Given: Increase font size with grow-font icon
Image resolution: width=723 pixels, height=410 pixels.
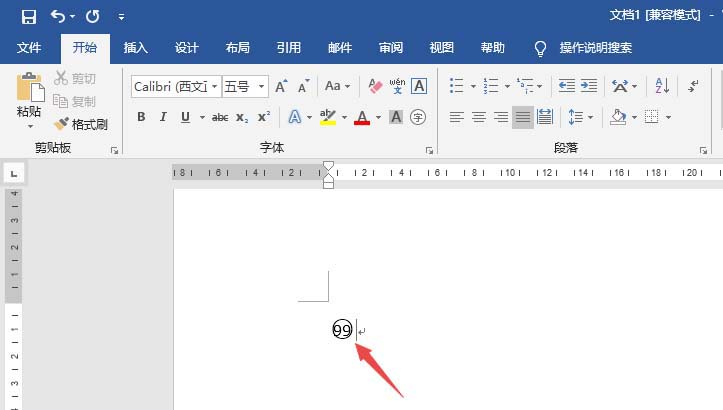Looking at the screenshot, I should (281, 86).
